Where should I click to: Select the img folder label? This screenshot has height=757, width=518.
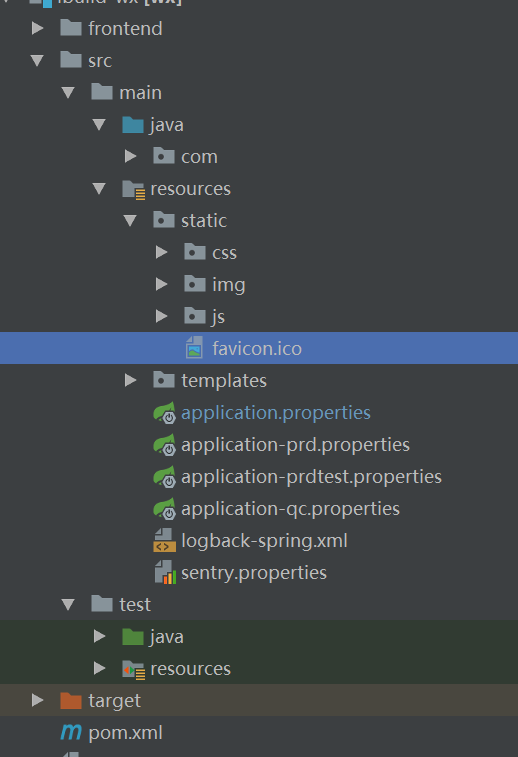click(x=229, y=285)
